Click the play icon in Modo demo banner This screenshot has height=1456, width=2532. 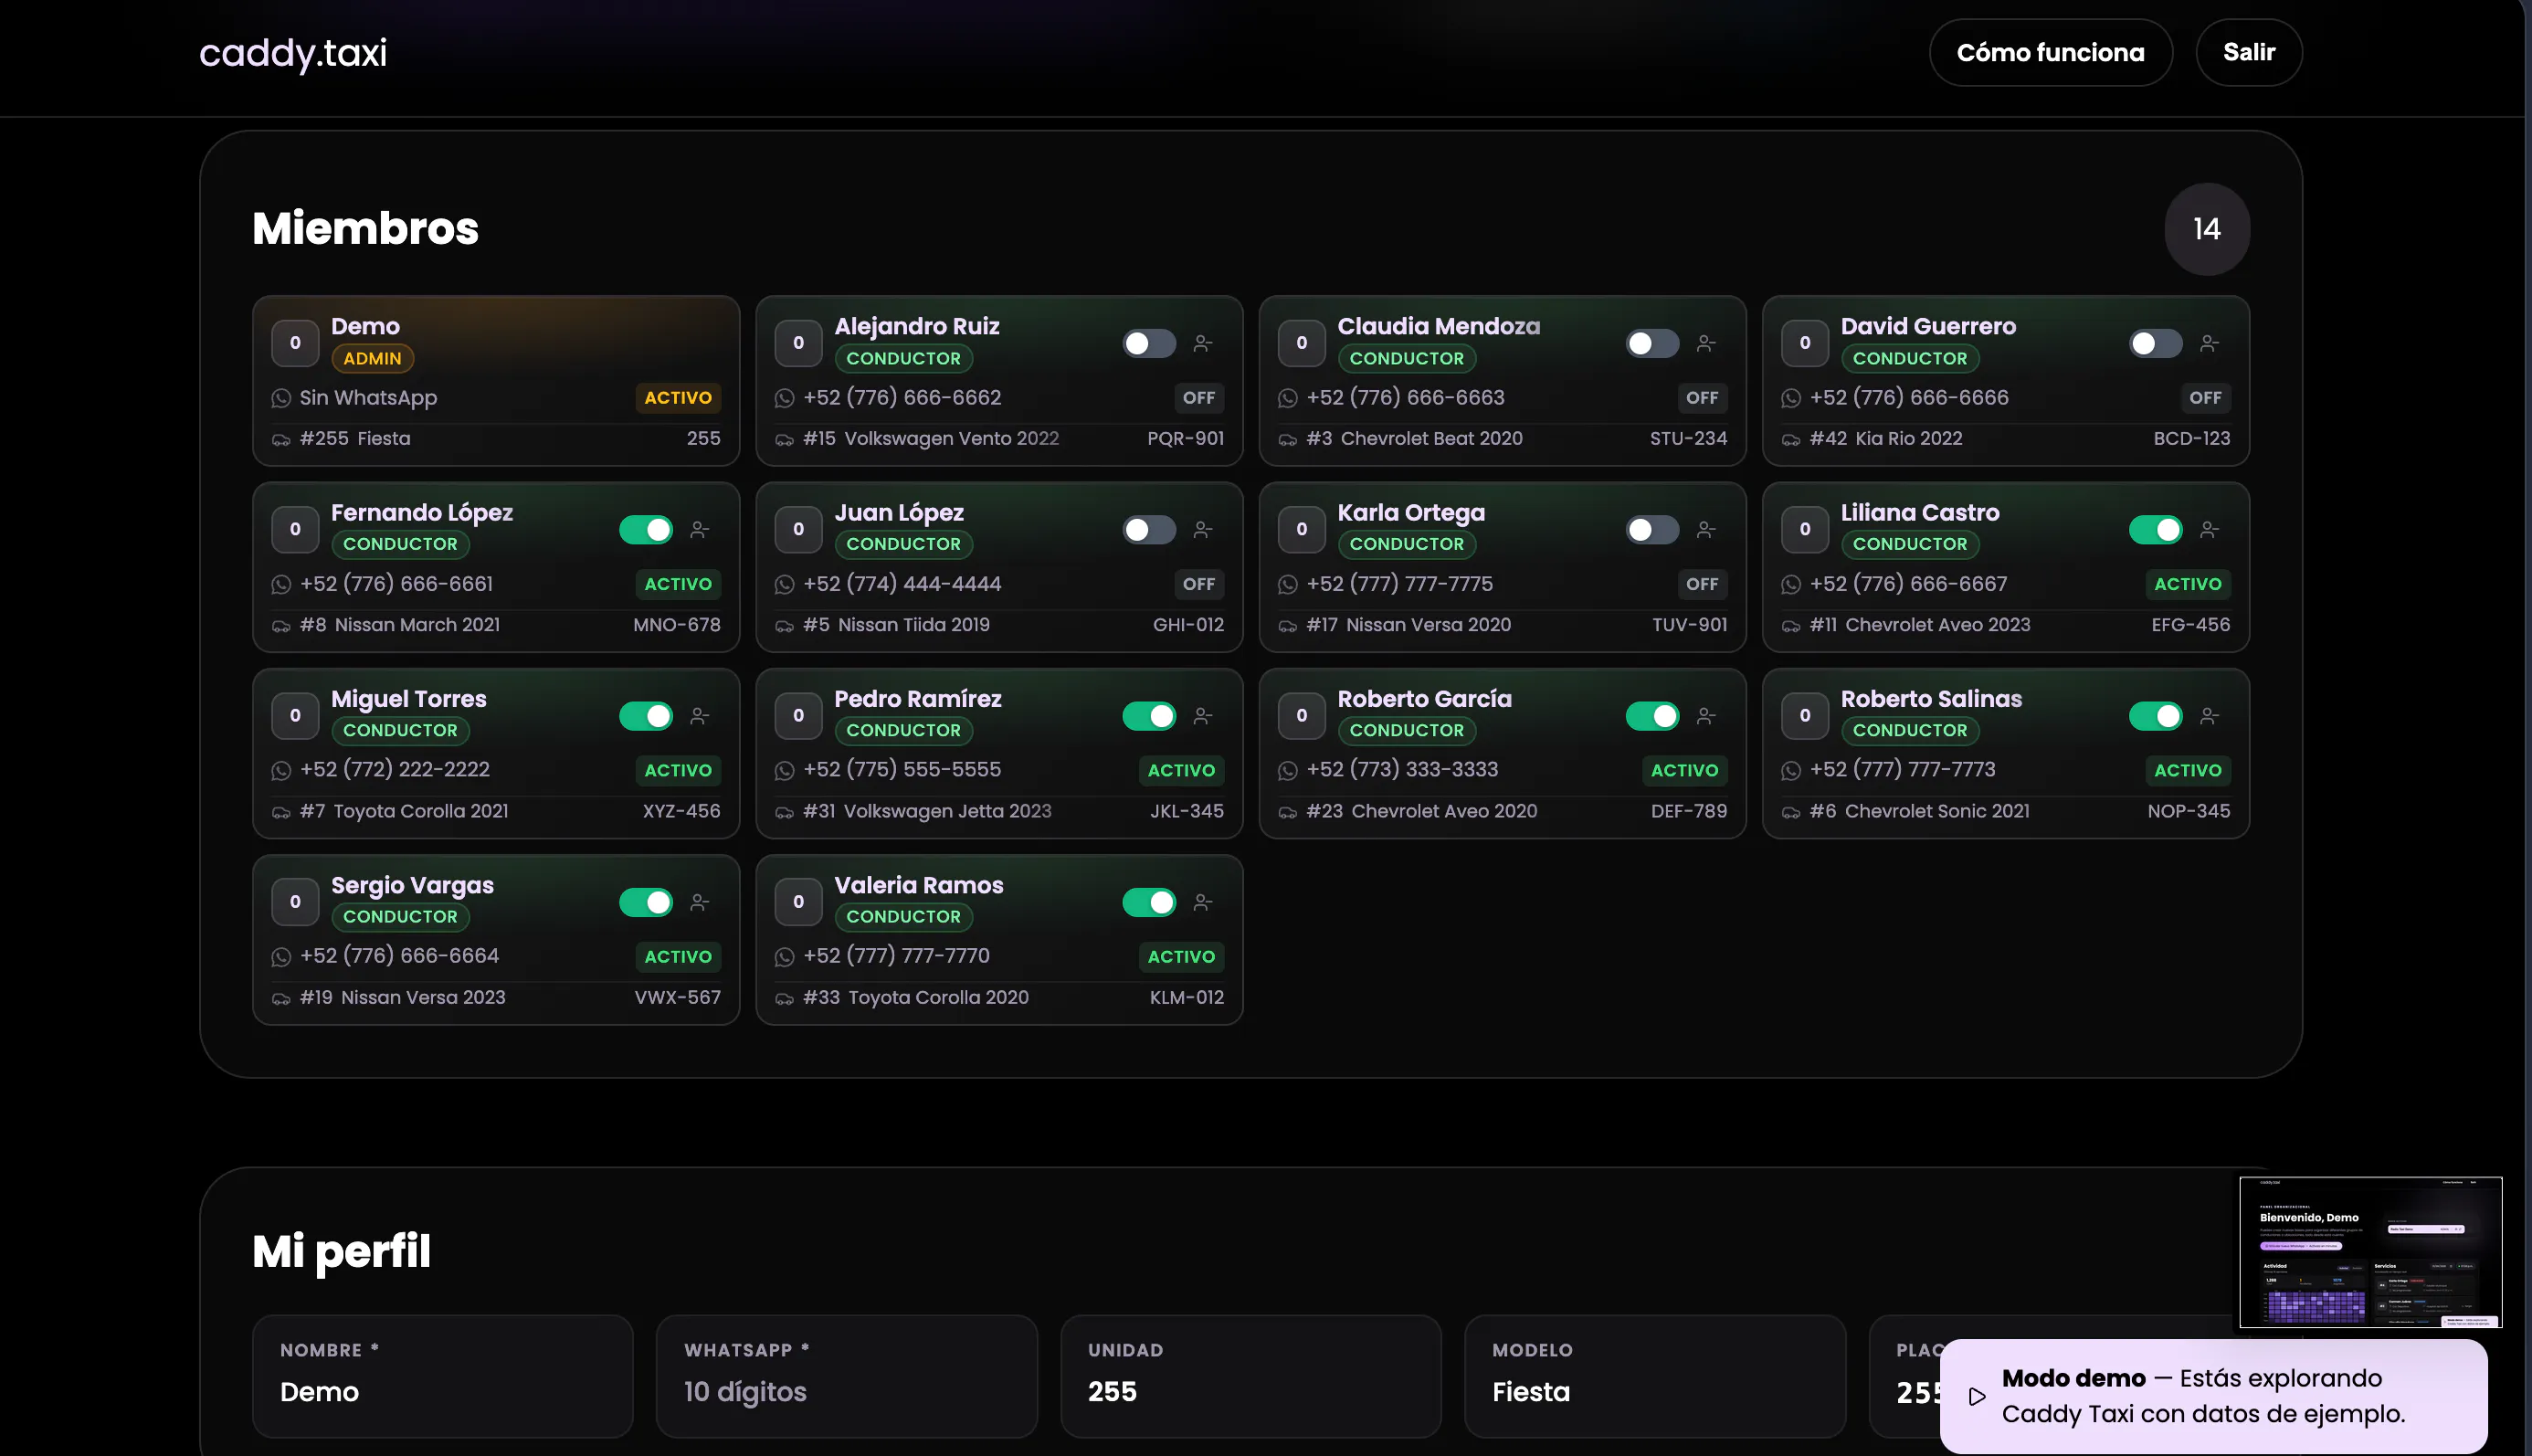click(x=1977, y=1396)
